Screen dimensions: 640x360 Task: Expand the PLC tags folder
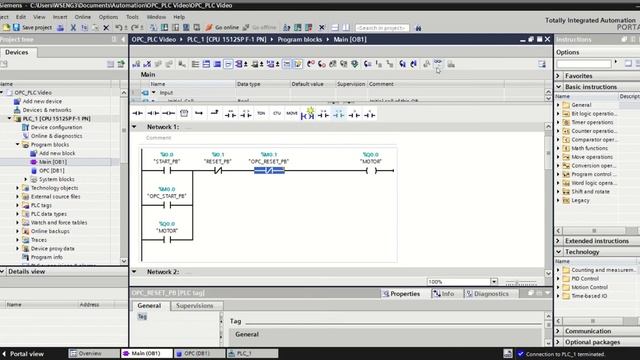point(18,205)
